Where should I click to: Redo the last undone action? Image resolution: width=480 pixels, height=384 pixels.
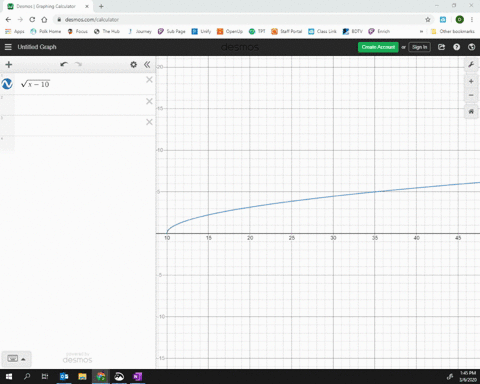78,64
